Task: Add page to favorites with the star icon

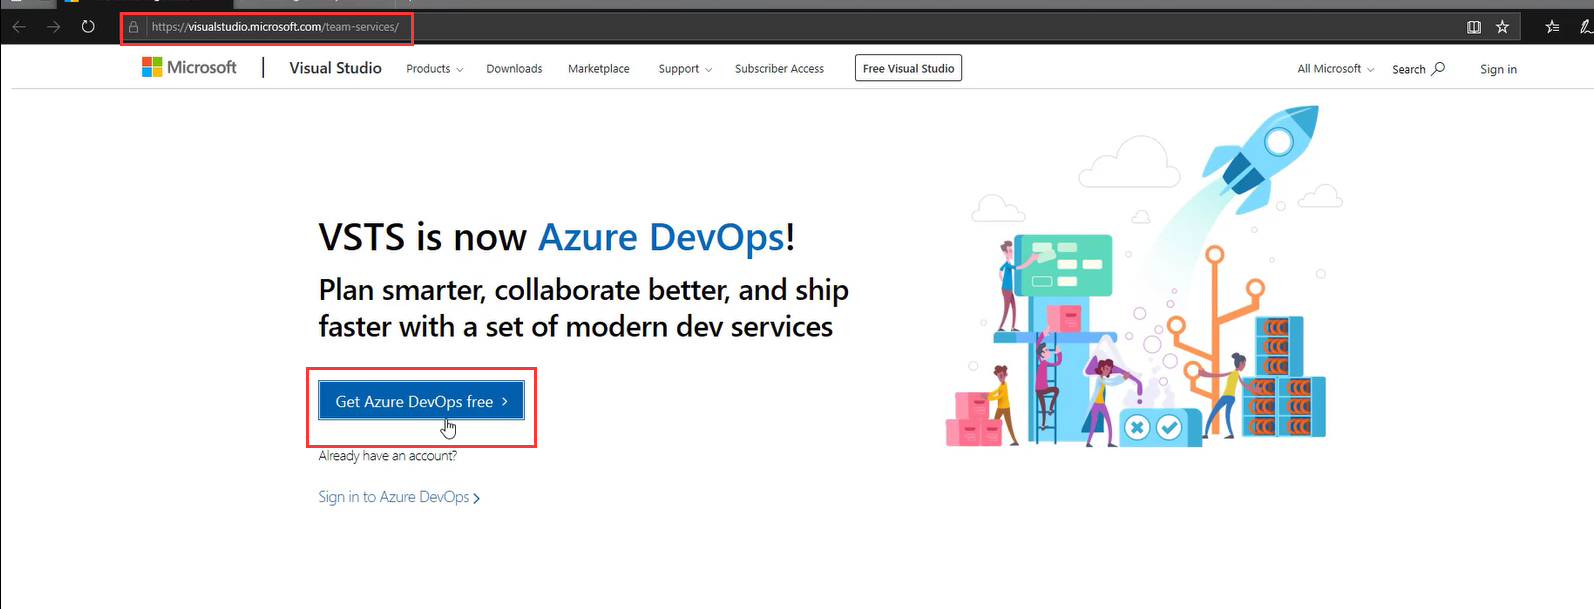Action: tap(1502, 27)
